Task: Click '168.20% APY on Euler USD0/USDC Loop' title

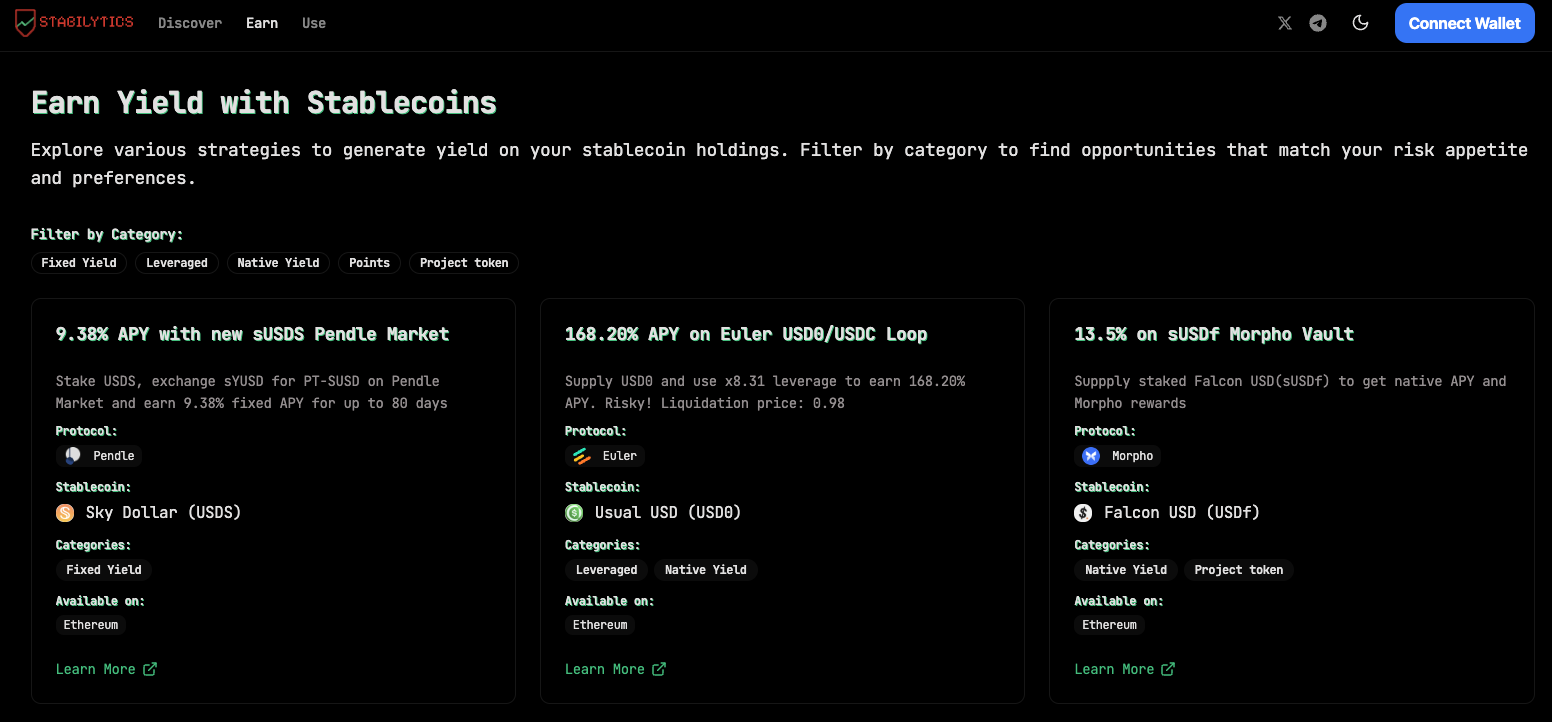Action: pos(746,334)
